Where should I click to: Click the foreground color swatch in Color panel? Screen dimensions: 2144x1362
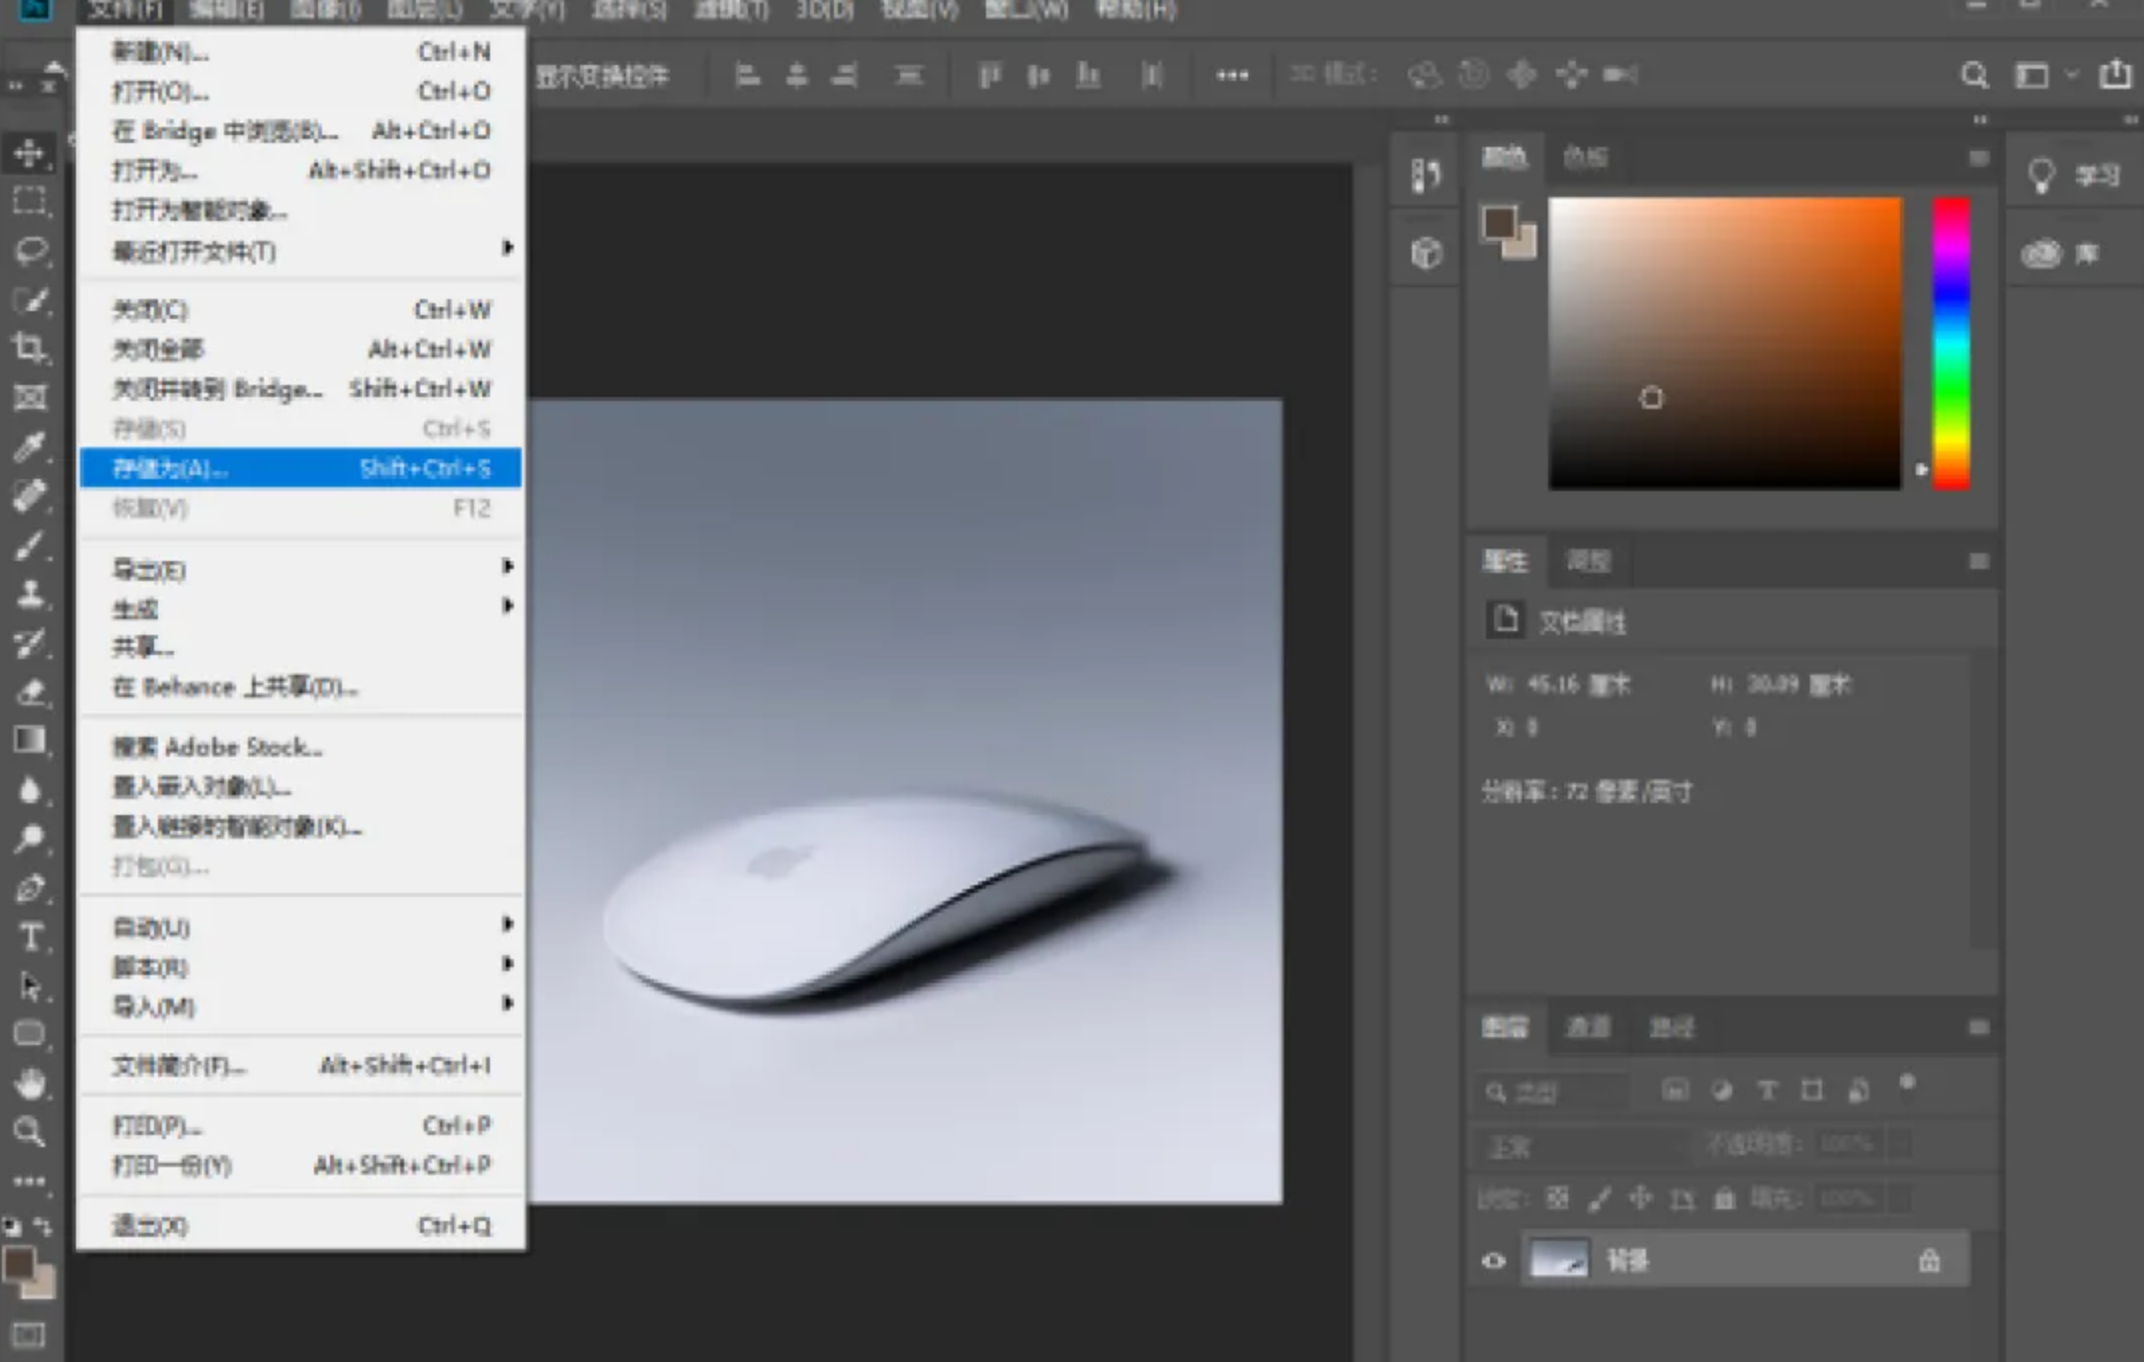coord(1498,223)
